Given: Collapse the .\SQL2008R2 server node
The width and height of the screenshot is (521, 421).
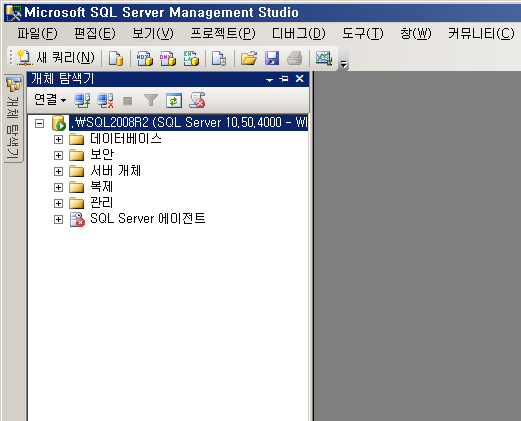Looking at the screenshot, I should click(x=39, y=124).
